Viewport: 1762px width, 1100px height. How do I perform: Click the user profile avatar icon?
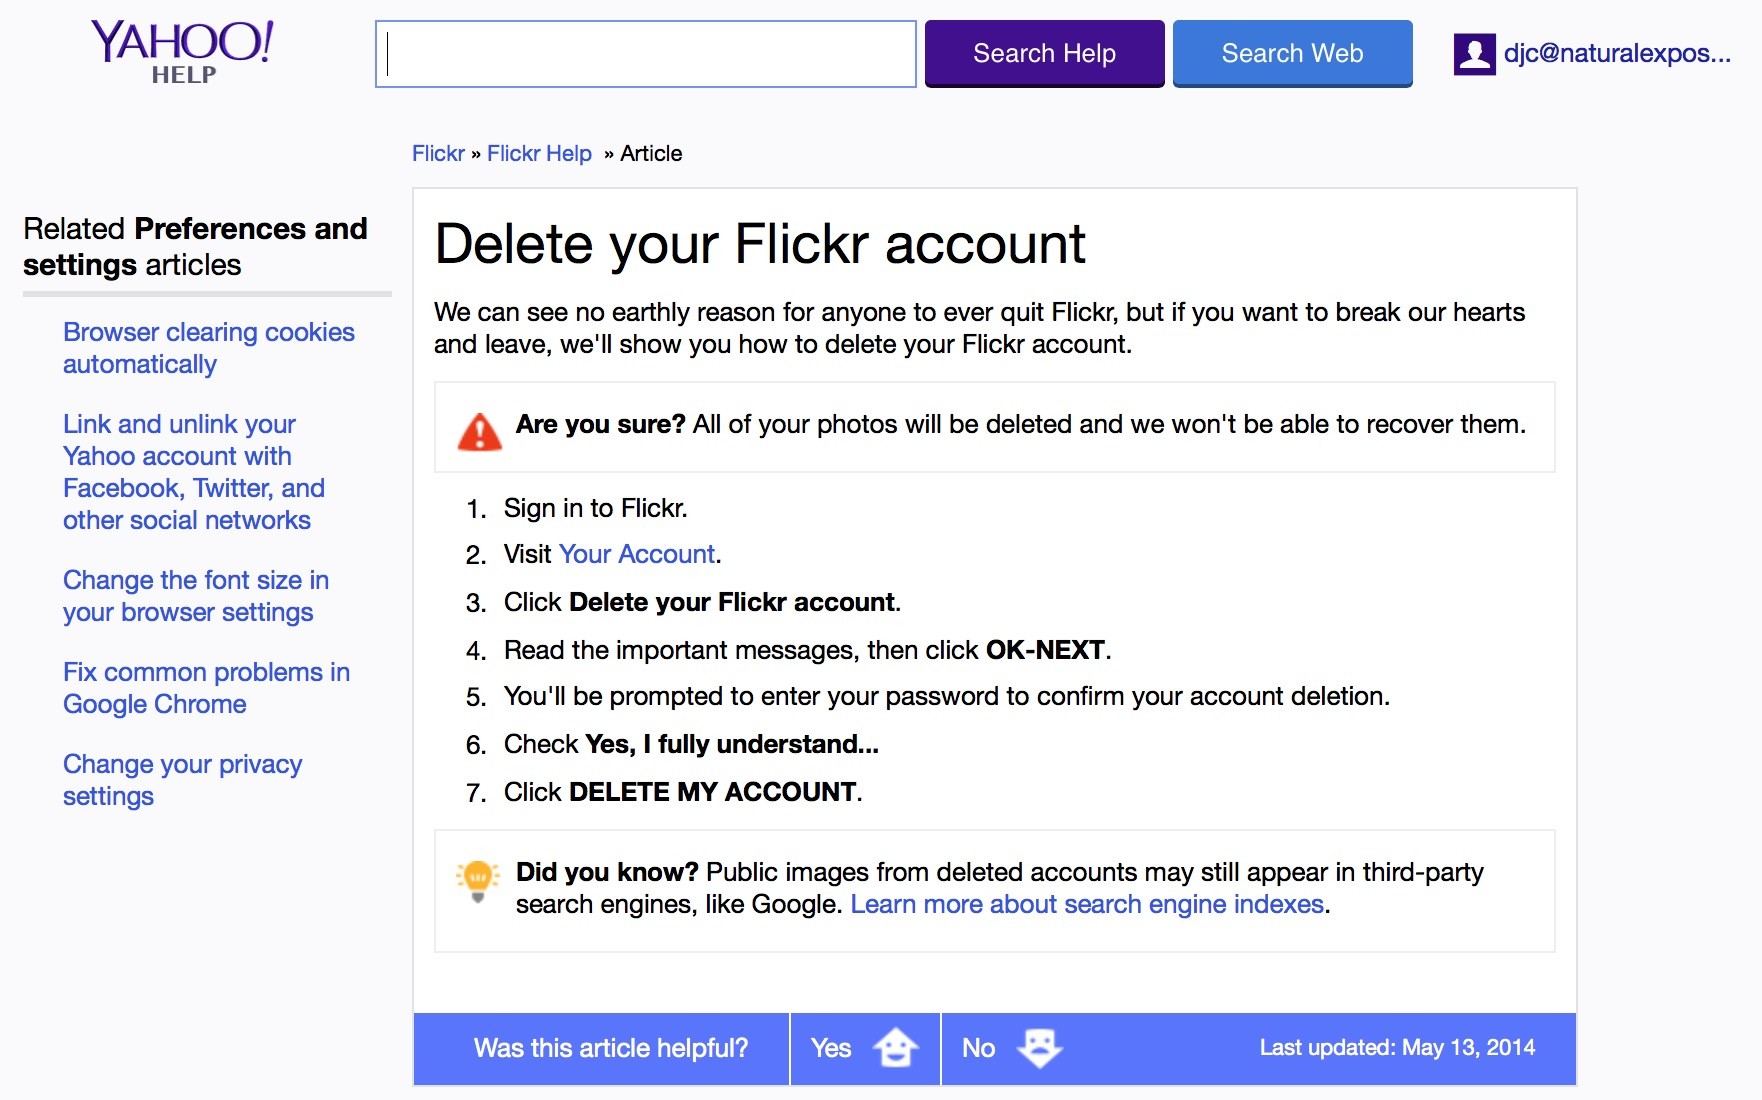click(x=1474, y=54)
